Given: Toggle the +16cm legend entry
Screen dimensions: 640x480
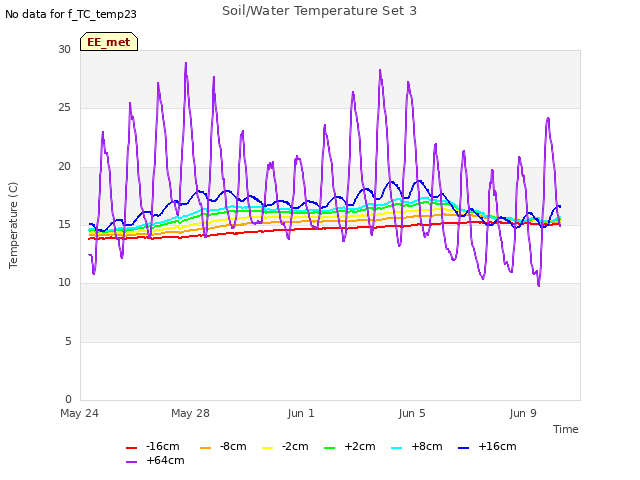Looking at the screenshot, I should [487, 447].
